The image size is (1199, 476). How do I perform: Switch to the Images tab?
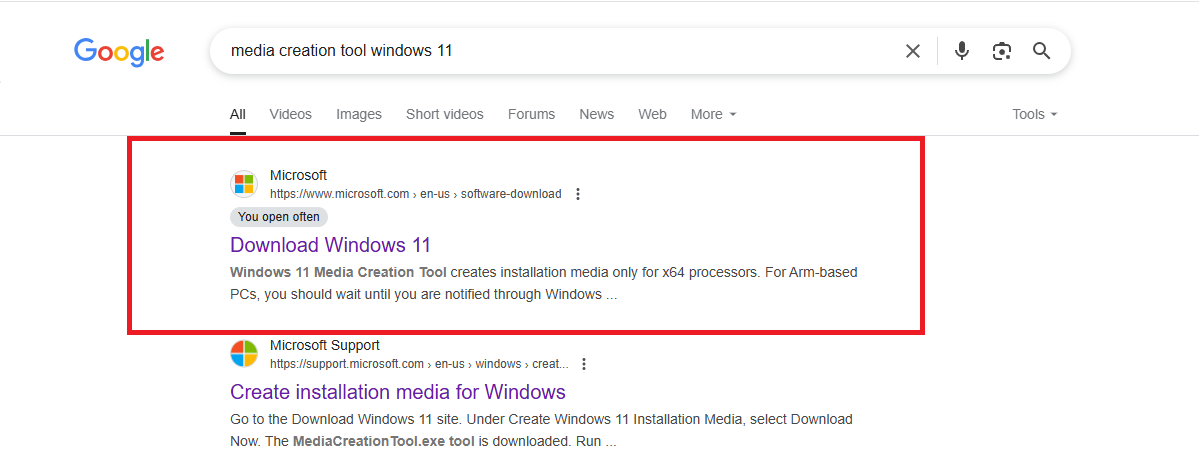pos(359,114)
